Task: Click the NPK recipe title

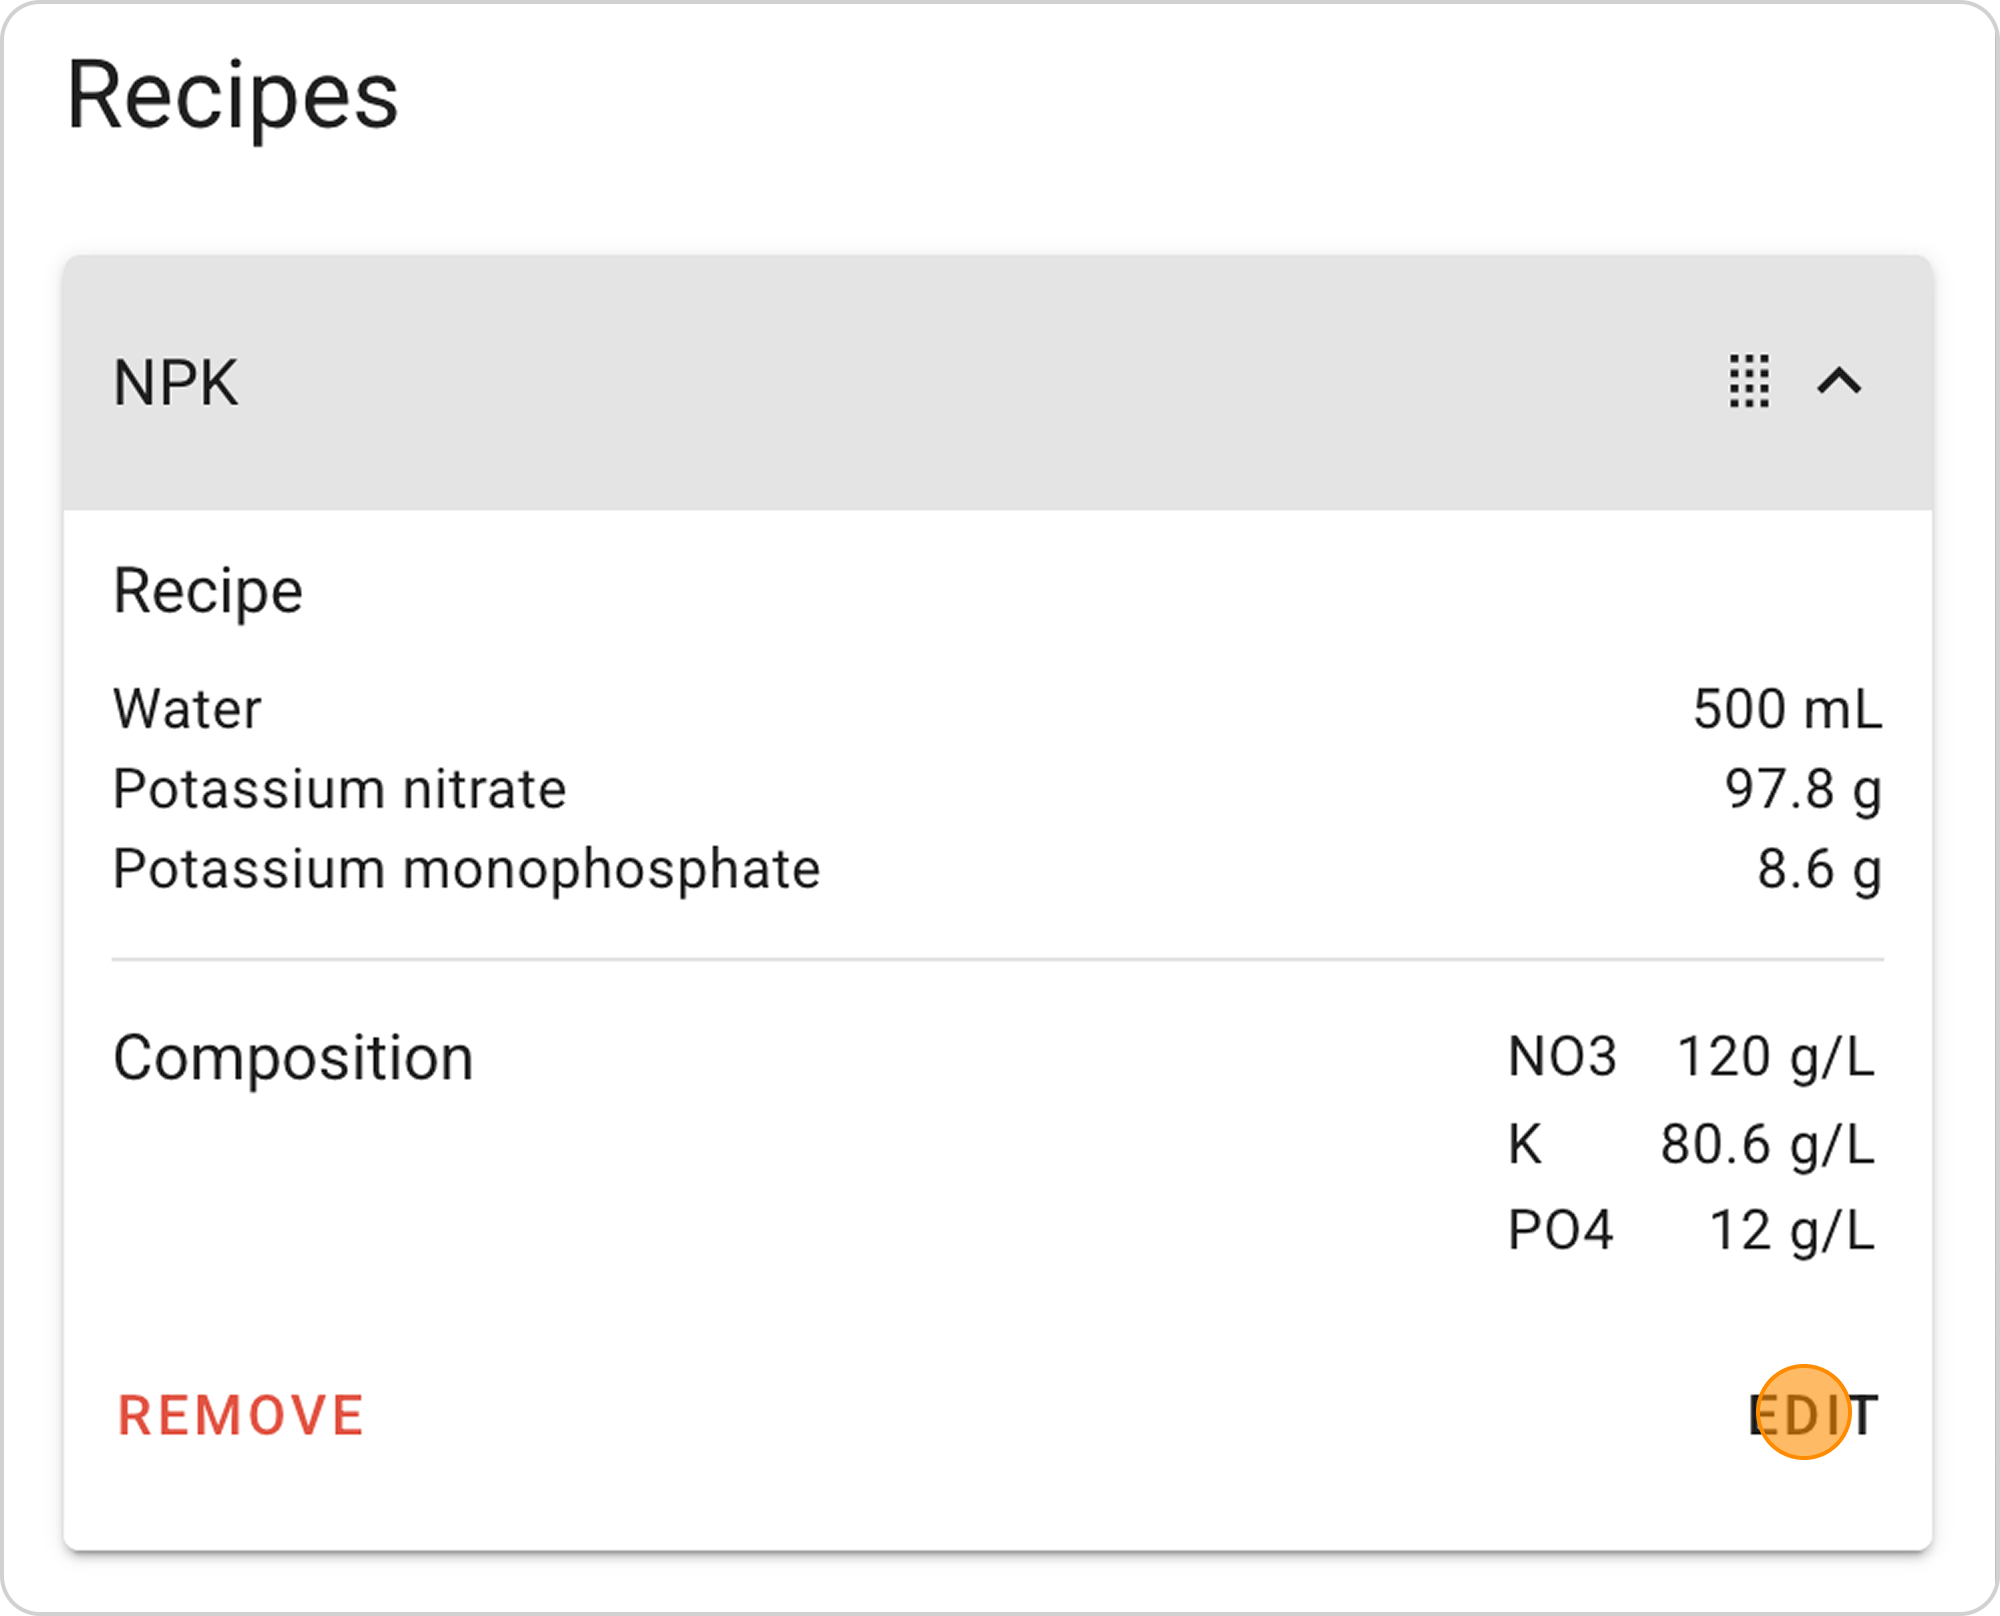Action: [x=176, y=383]
